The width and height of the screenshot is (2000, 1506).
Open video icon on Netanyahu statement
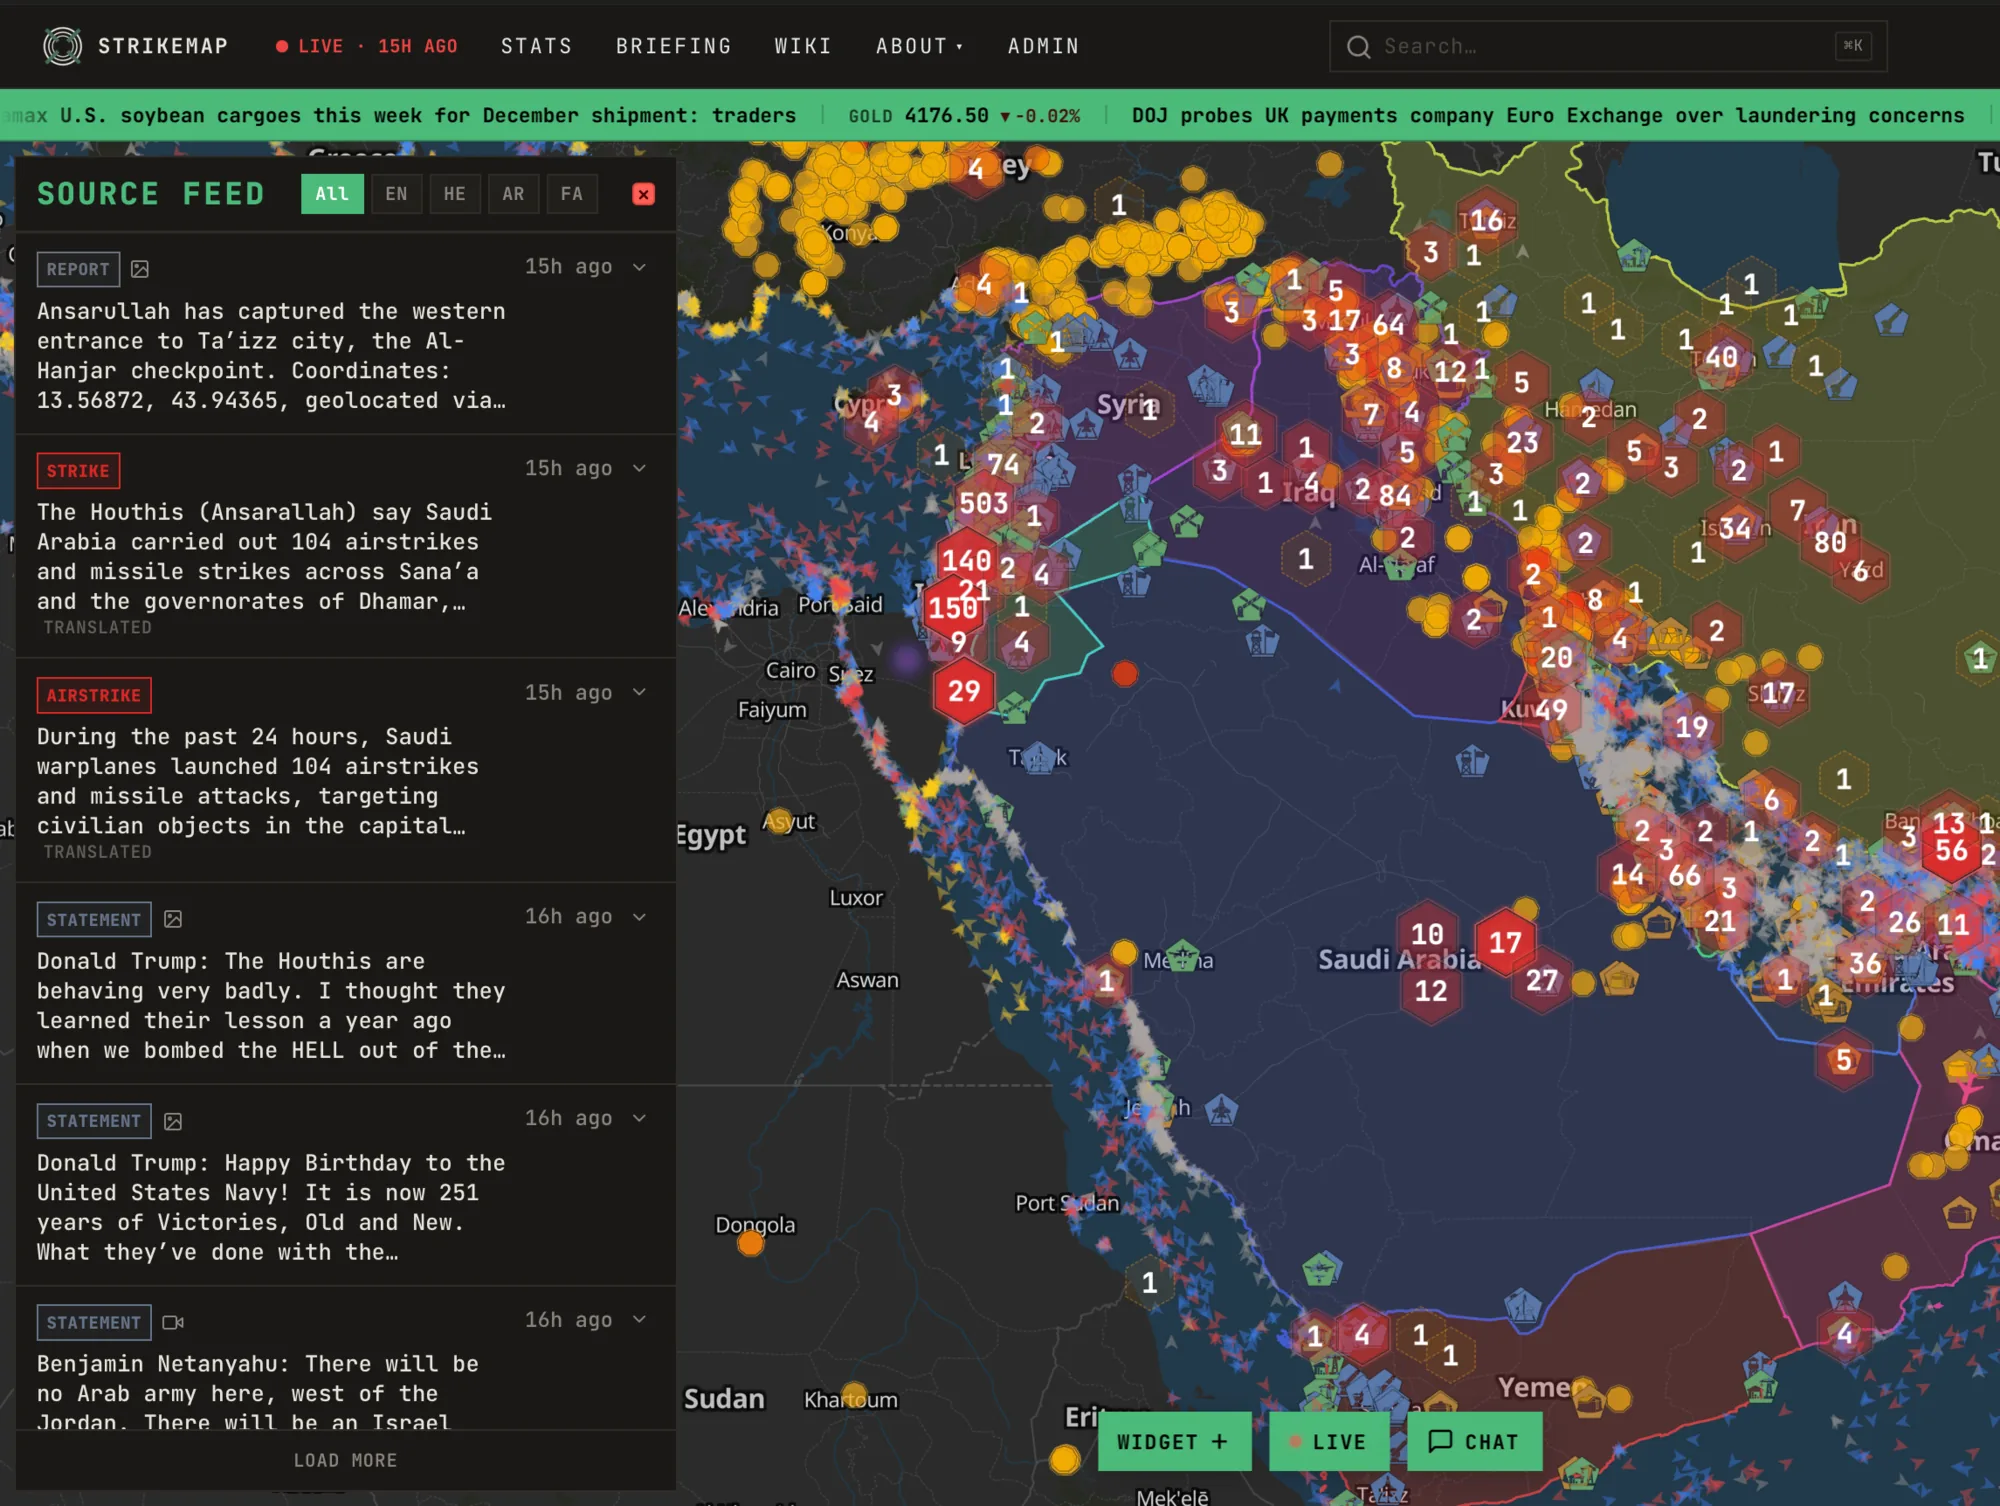173,1322
